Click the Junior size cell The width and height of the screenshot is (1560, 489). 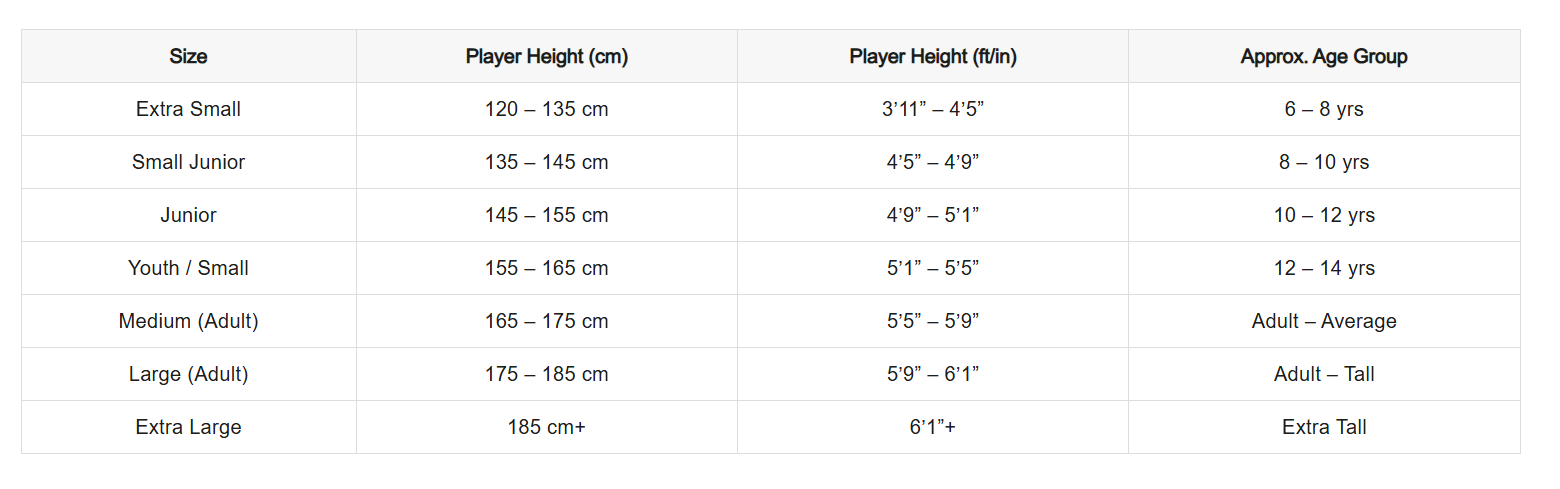tap(188, 215)
